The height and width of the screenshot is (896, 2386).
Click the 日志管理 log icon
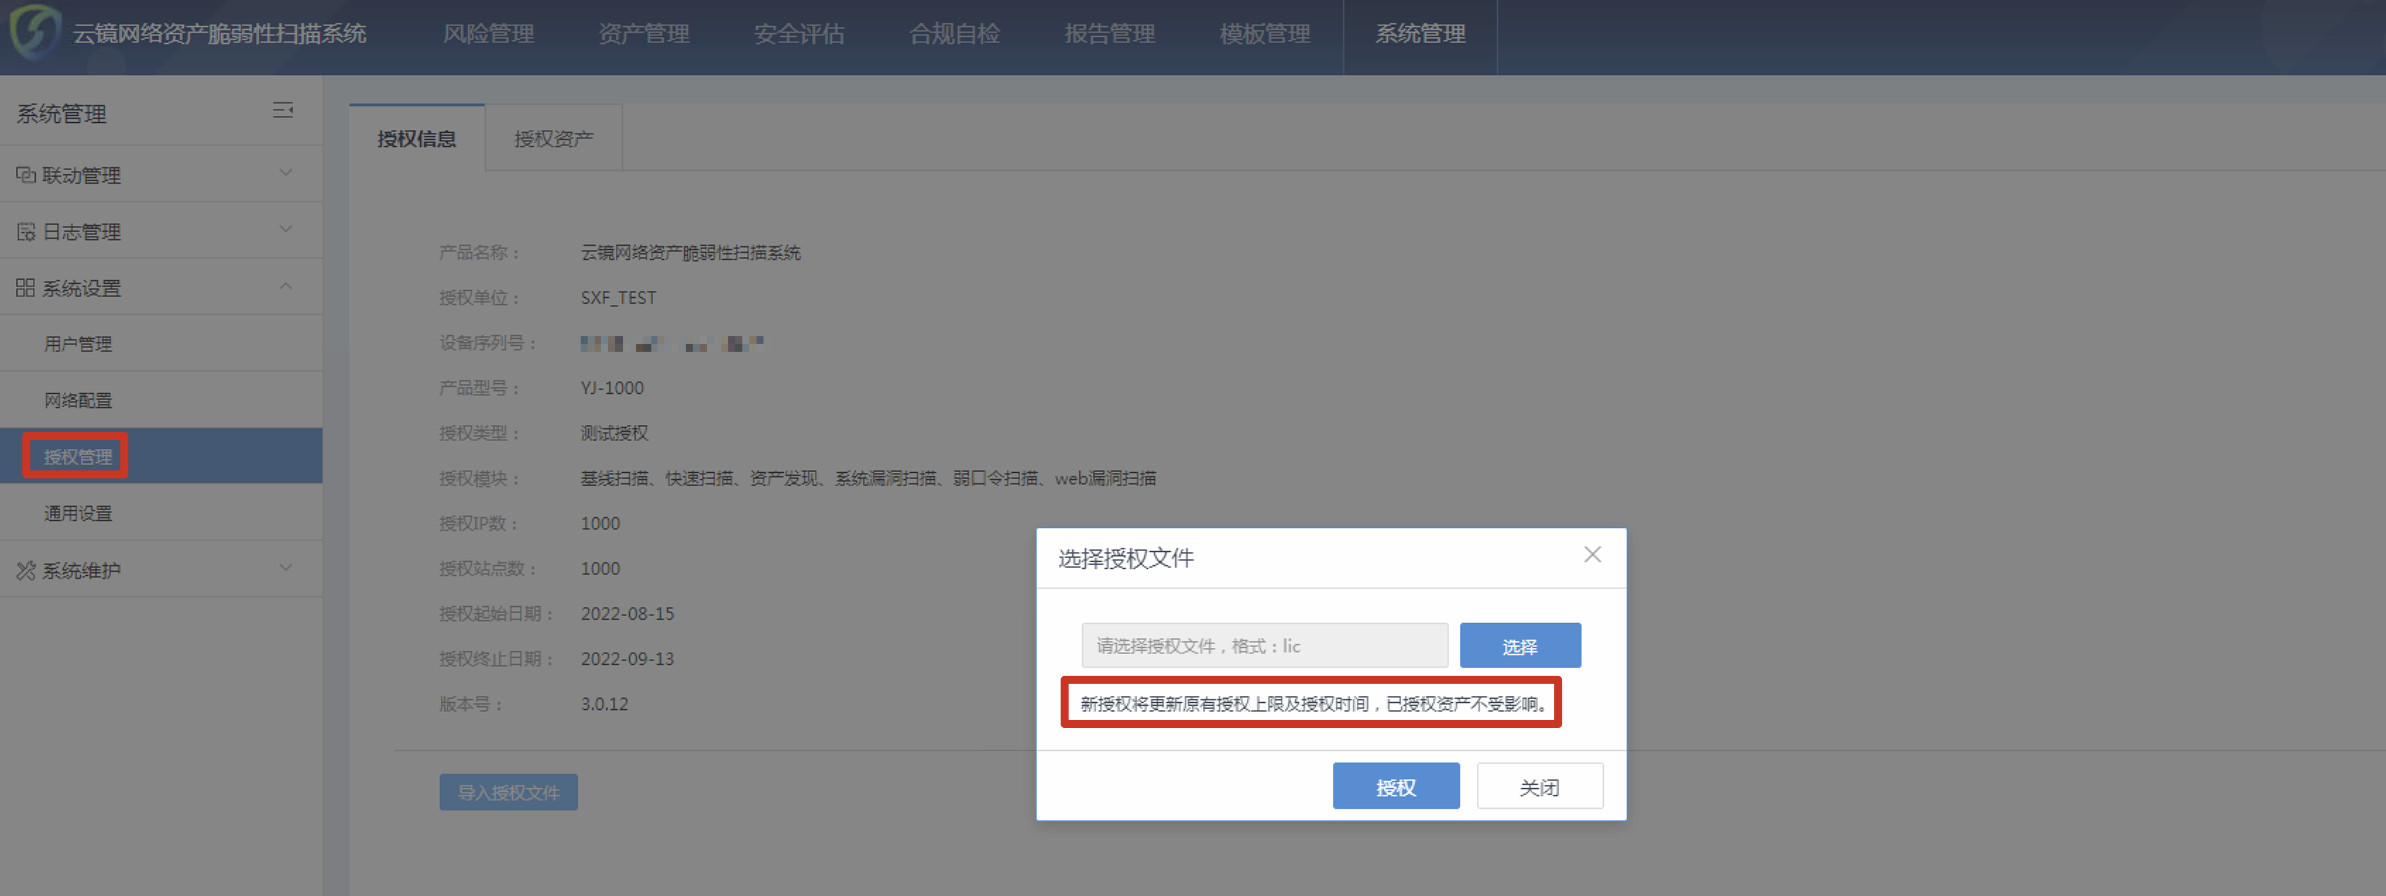pos(26,232)
